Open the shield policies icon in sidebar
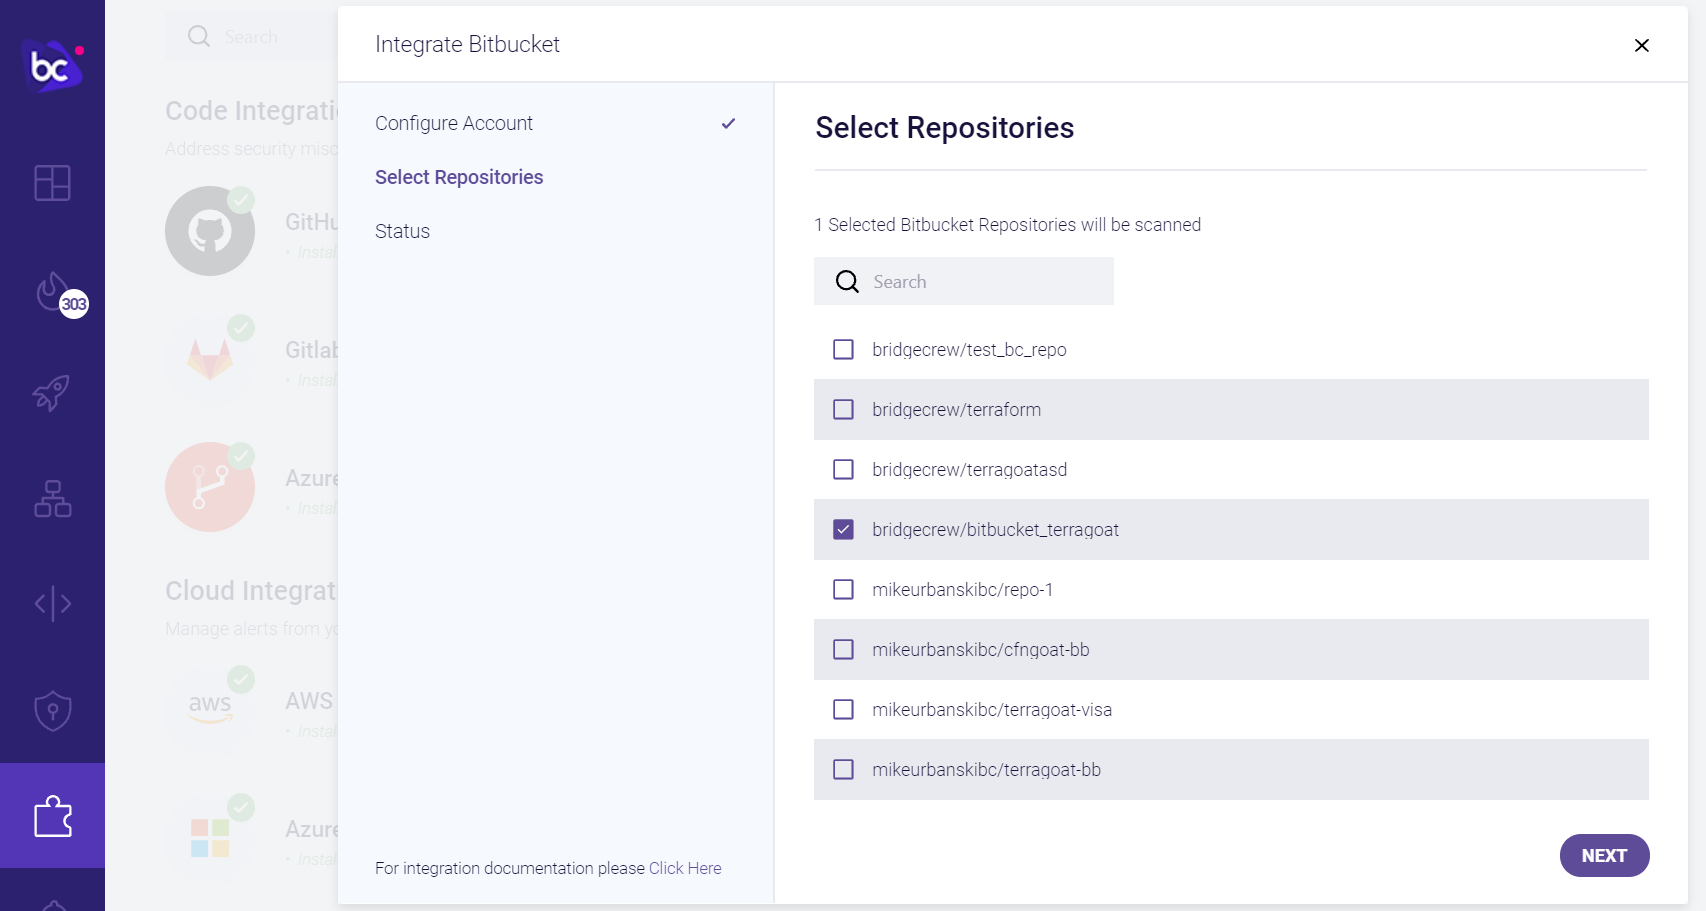The width and height of the screenshot is (1706, 911). 52,711
